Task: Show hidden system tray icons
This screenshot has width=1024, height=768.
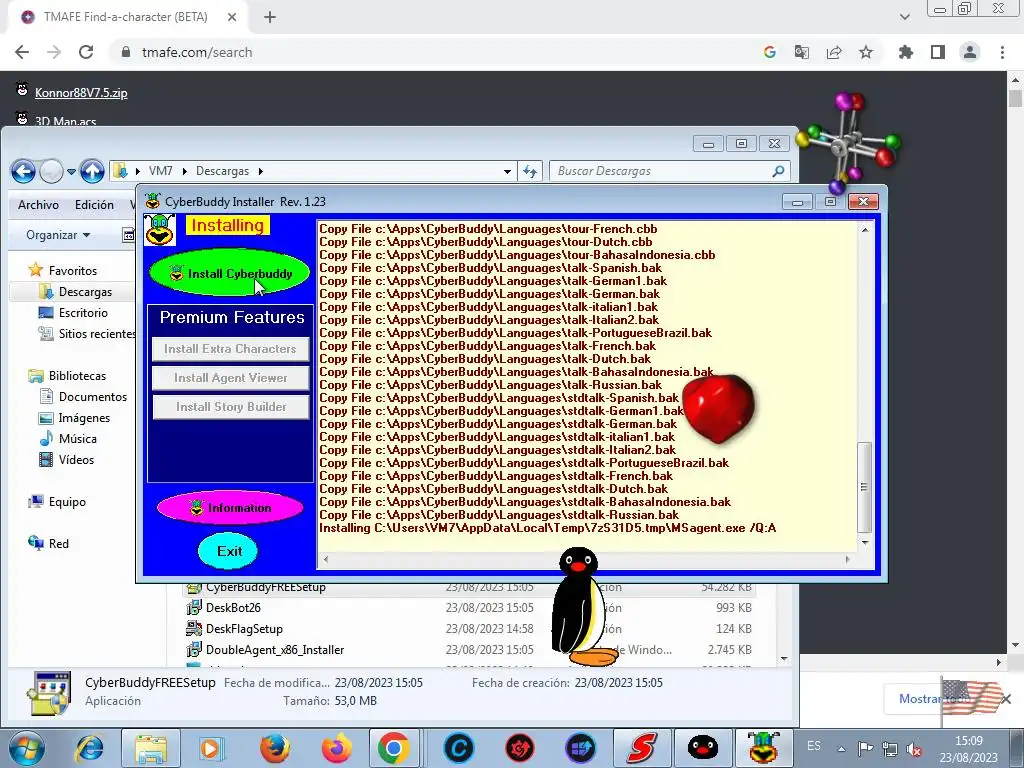Action: point(842,750)
